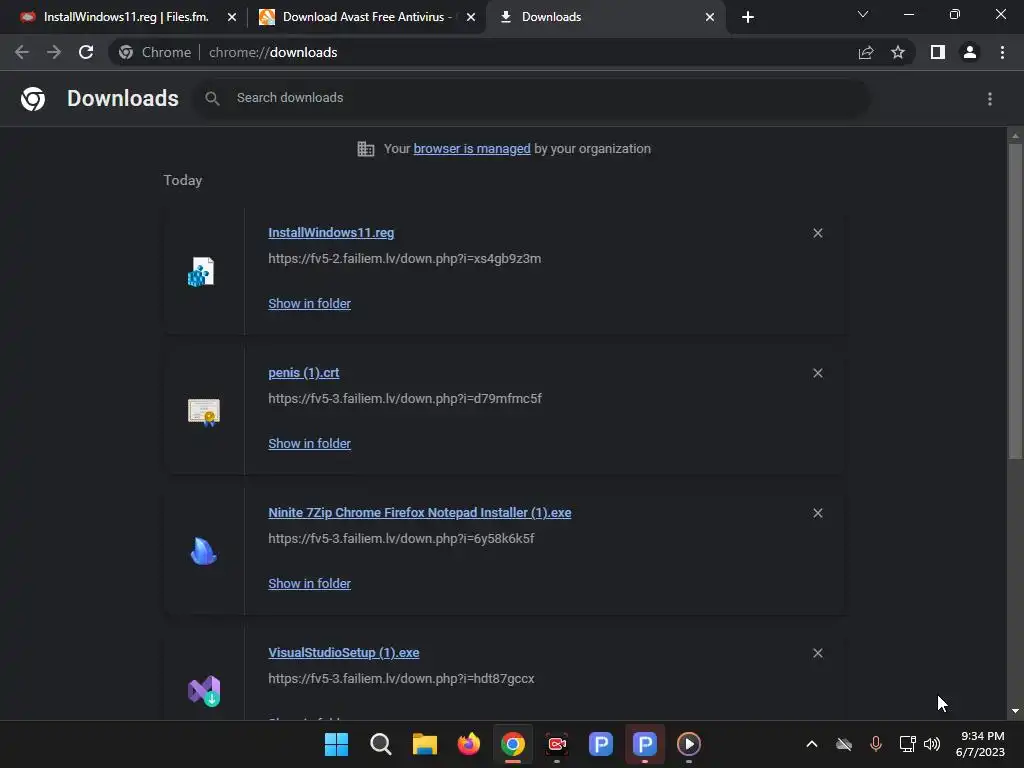Click the OneDrive cloud tray icon
The height and width of the screenshot is (768, 1024).
click(844, 744)
